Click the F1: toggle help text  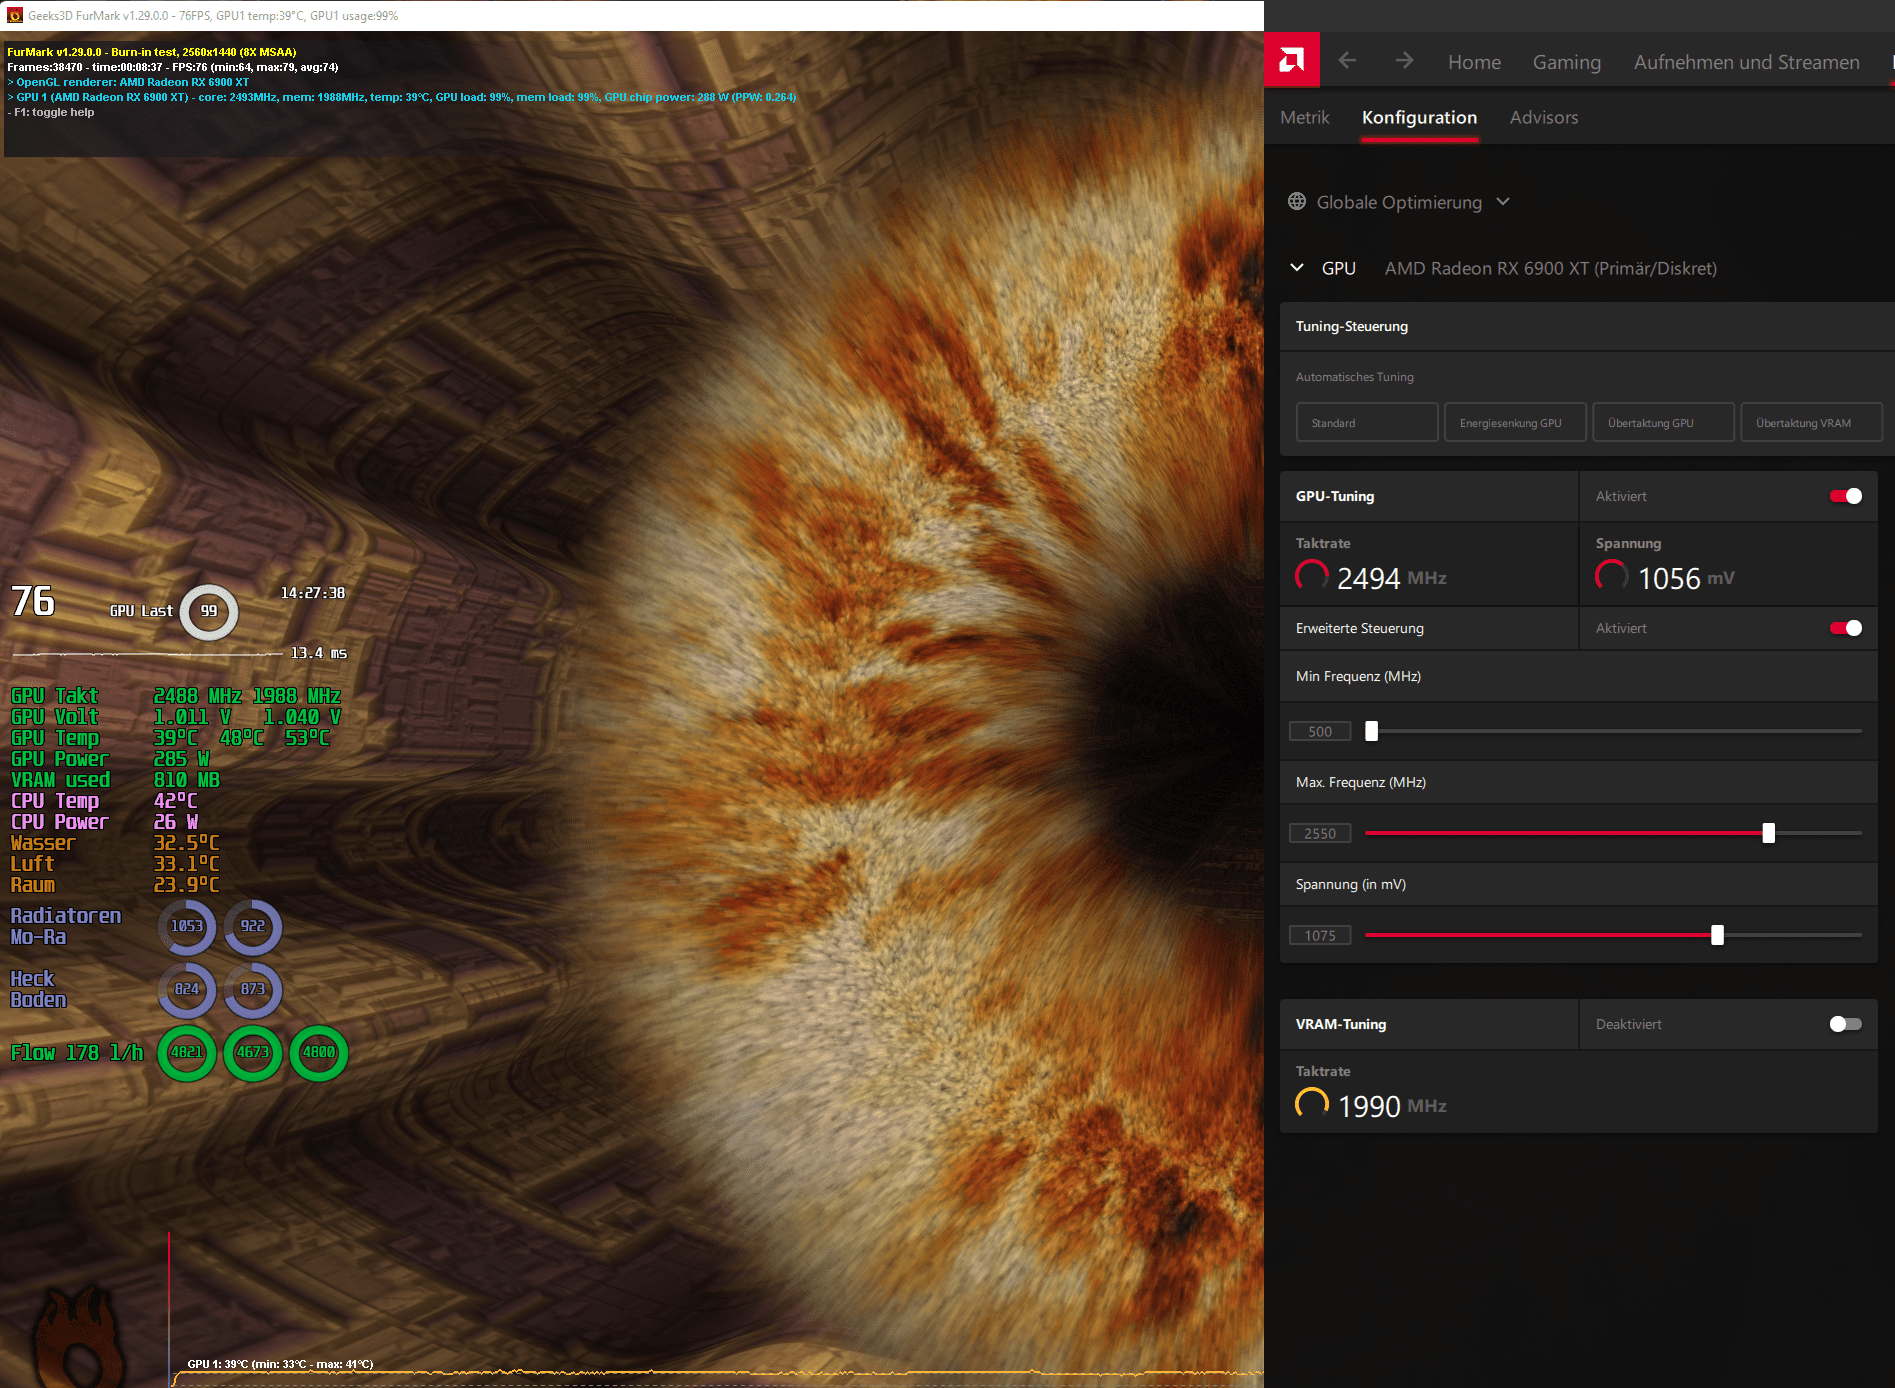[x=51, y=112]
